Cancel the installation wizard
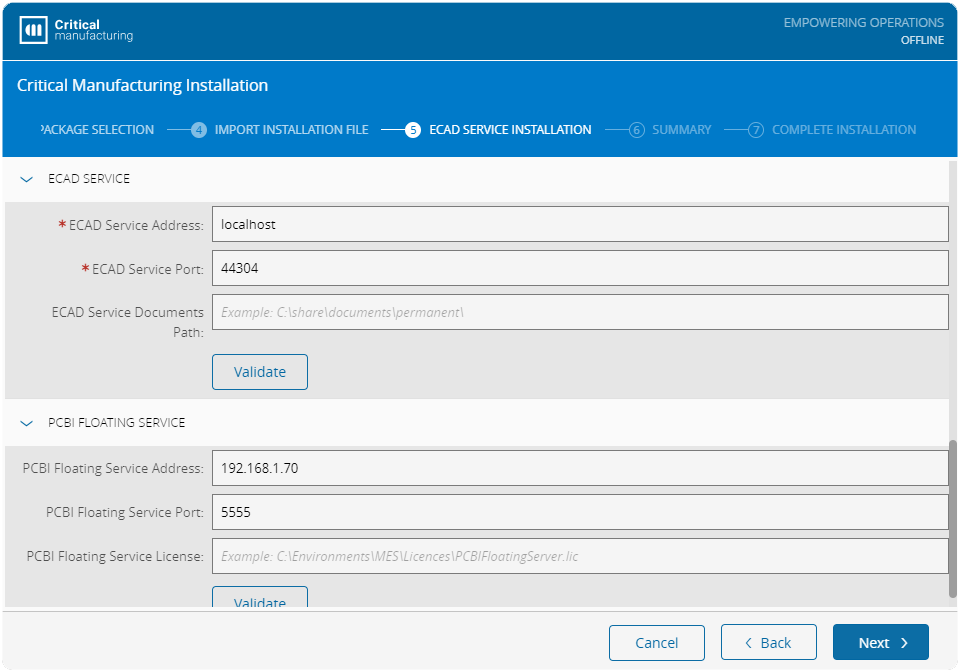The image size is (960, 672). click(657, 643)
